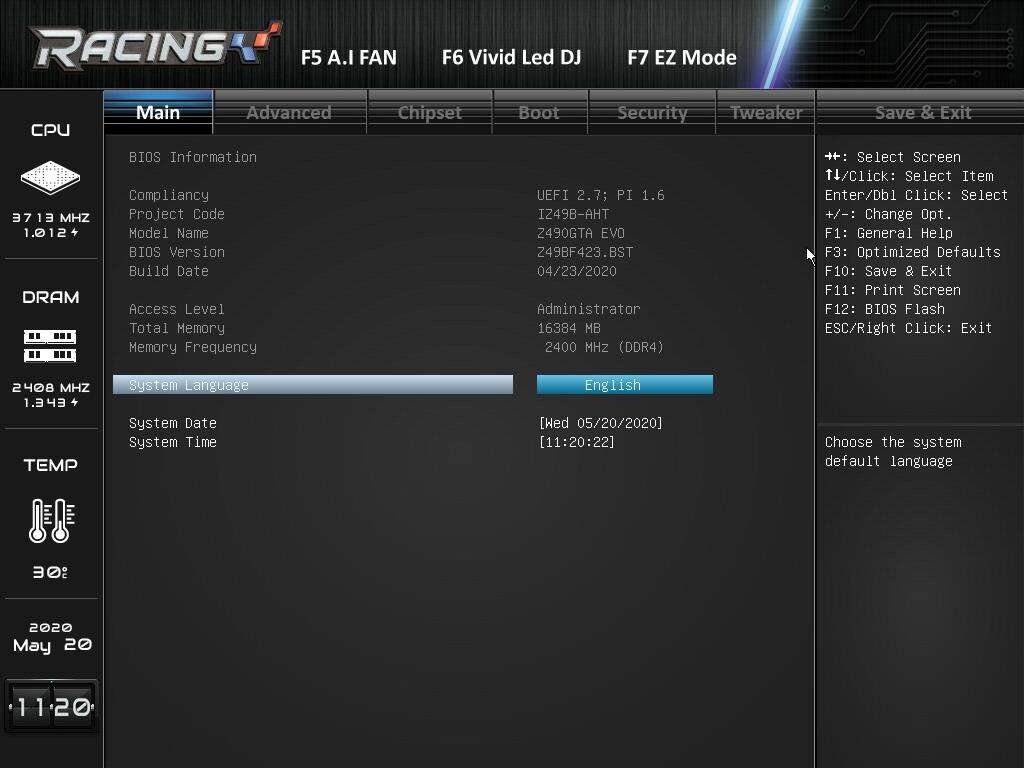The image size is (1024, 768).
Task: Click the flip clock showing 11:20
Action: pyautogui.click(x=51, y=706)
